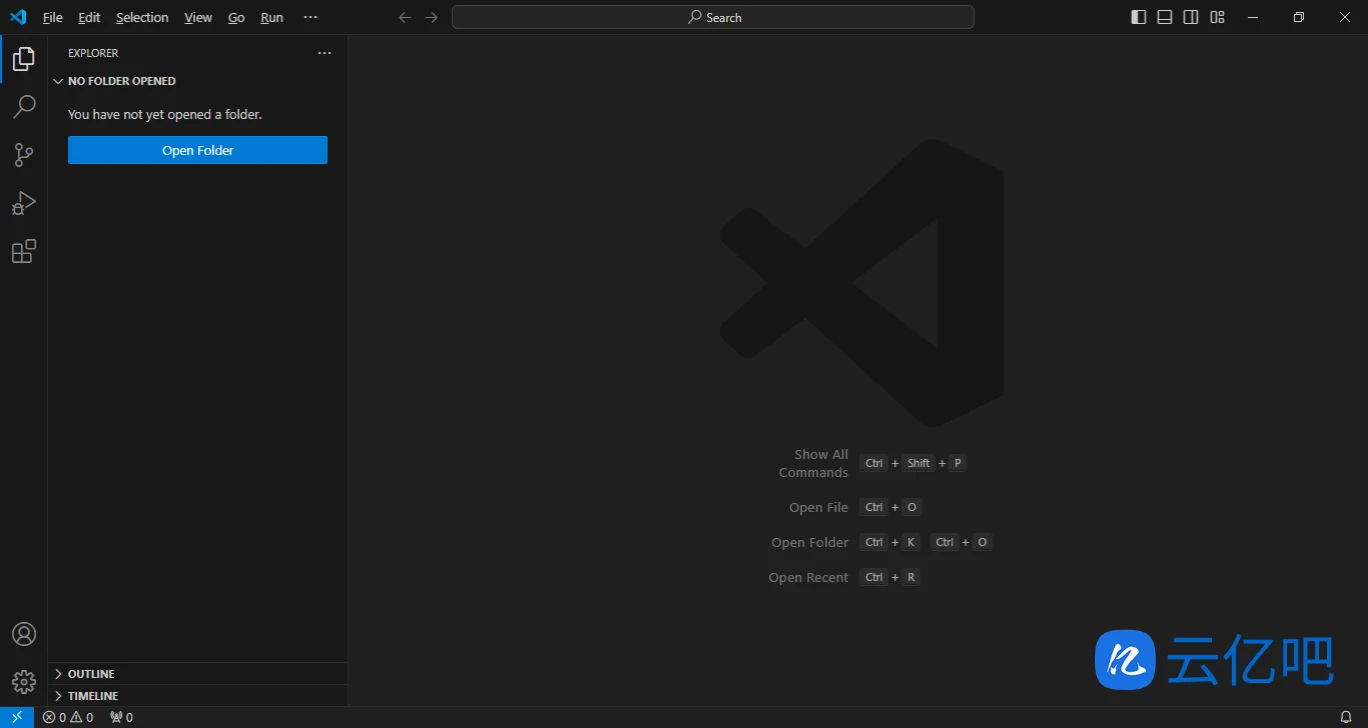Click the Search command center box
The width and height of the screenshot is (1368, 728).
(x=713, y=17)
